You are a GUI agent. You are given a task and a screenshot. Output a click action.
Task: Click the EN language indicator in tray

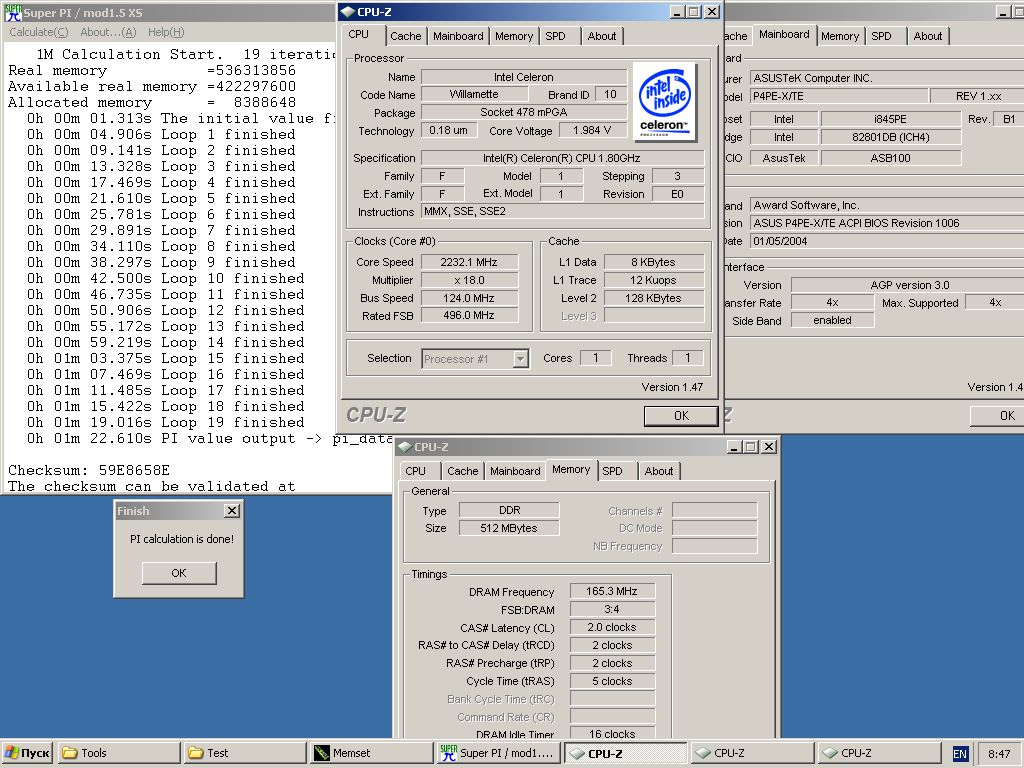[x=960, y=754]
